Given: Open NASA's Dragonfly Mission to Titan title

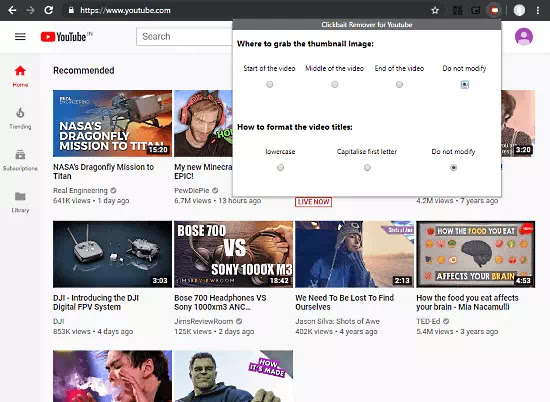Looking at the screenshot, I should (103, 172).
